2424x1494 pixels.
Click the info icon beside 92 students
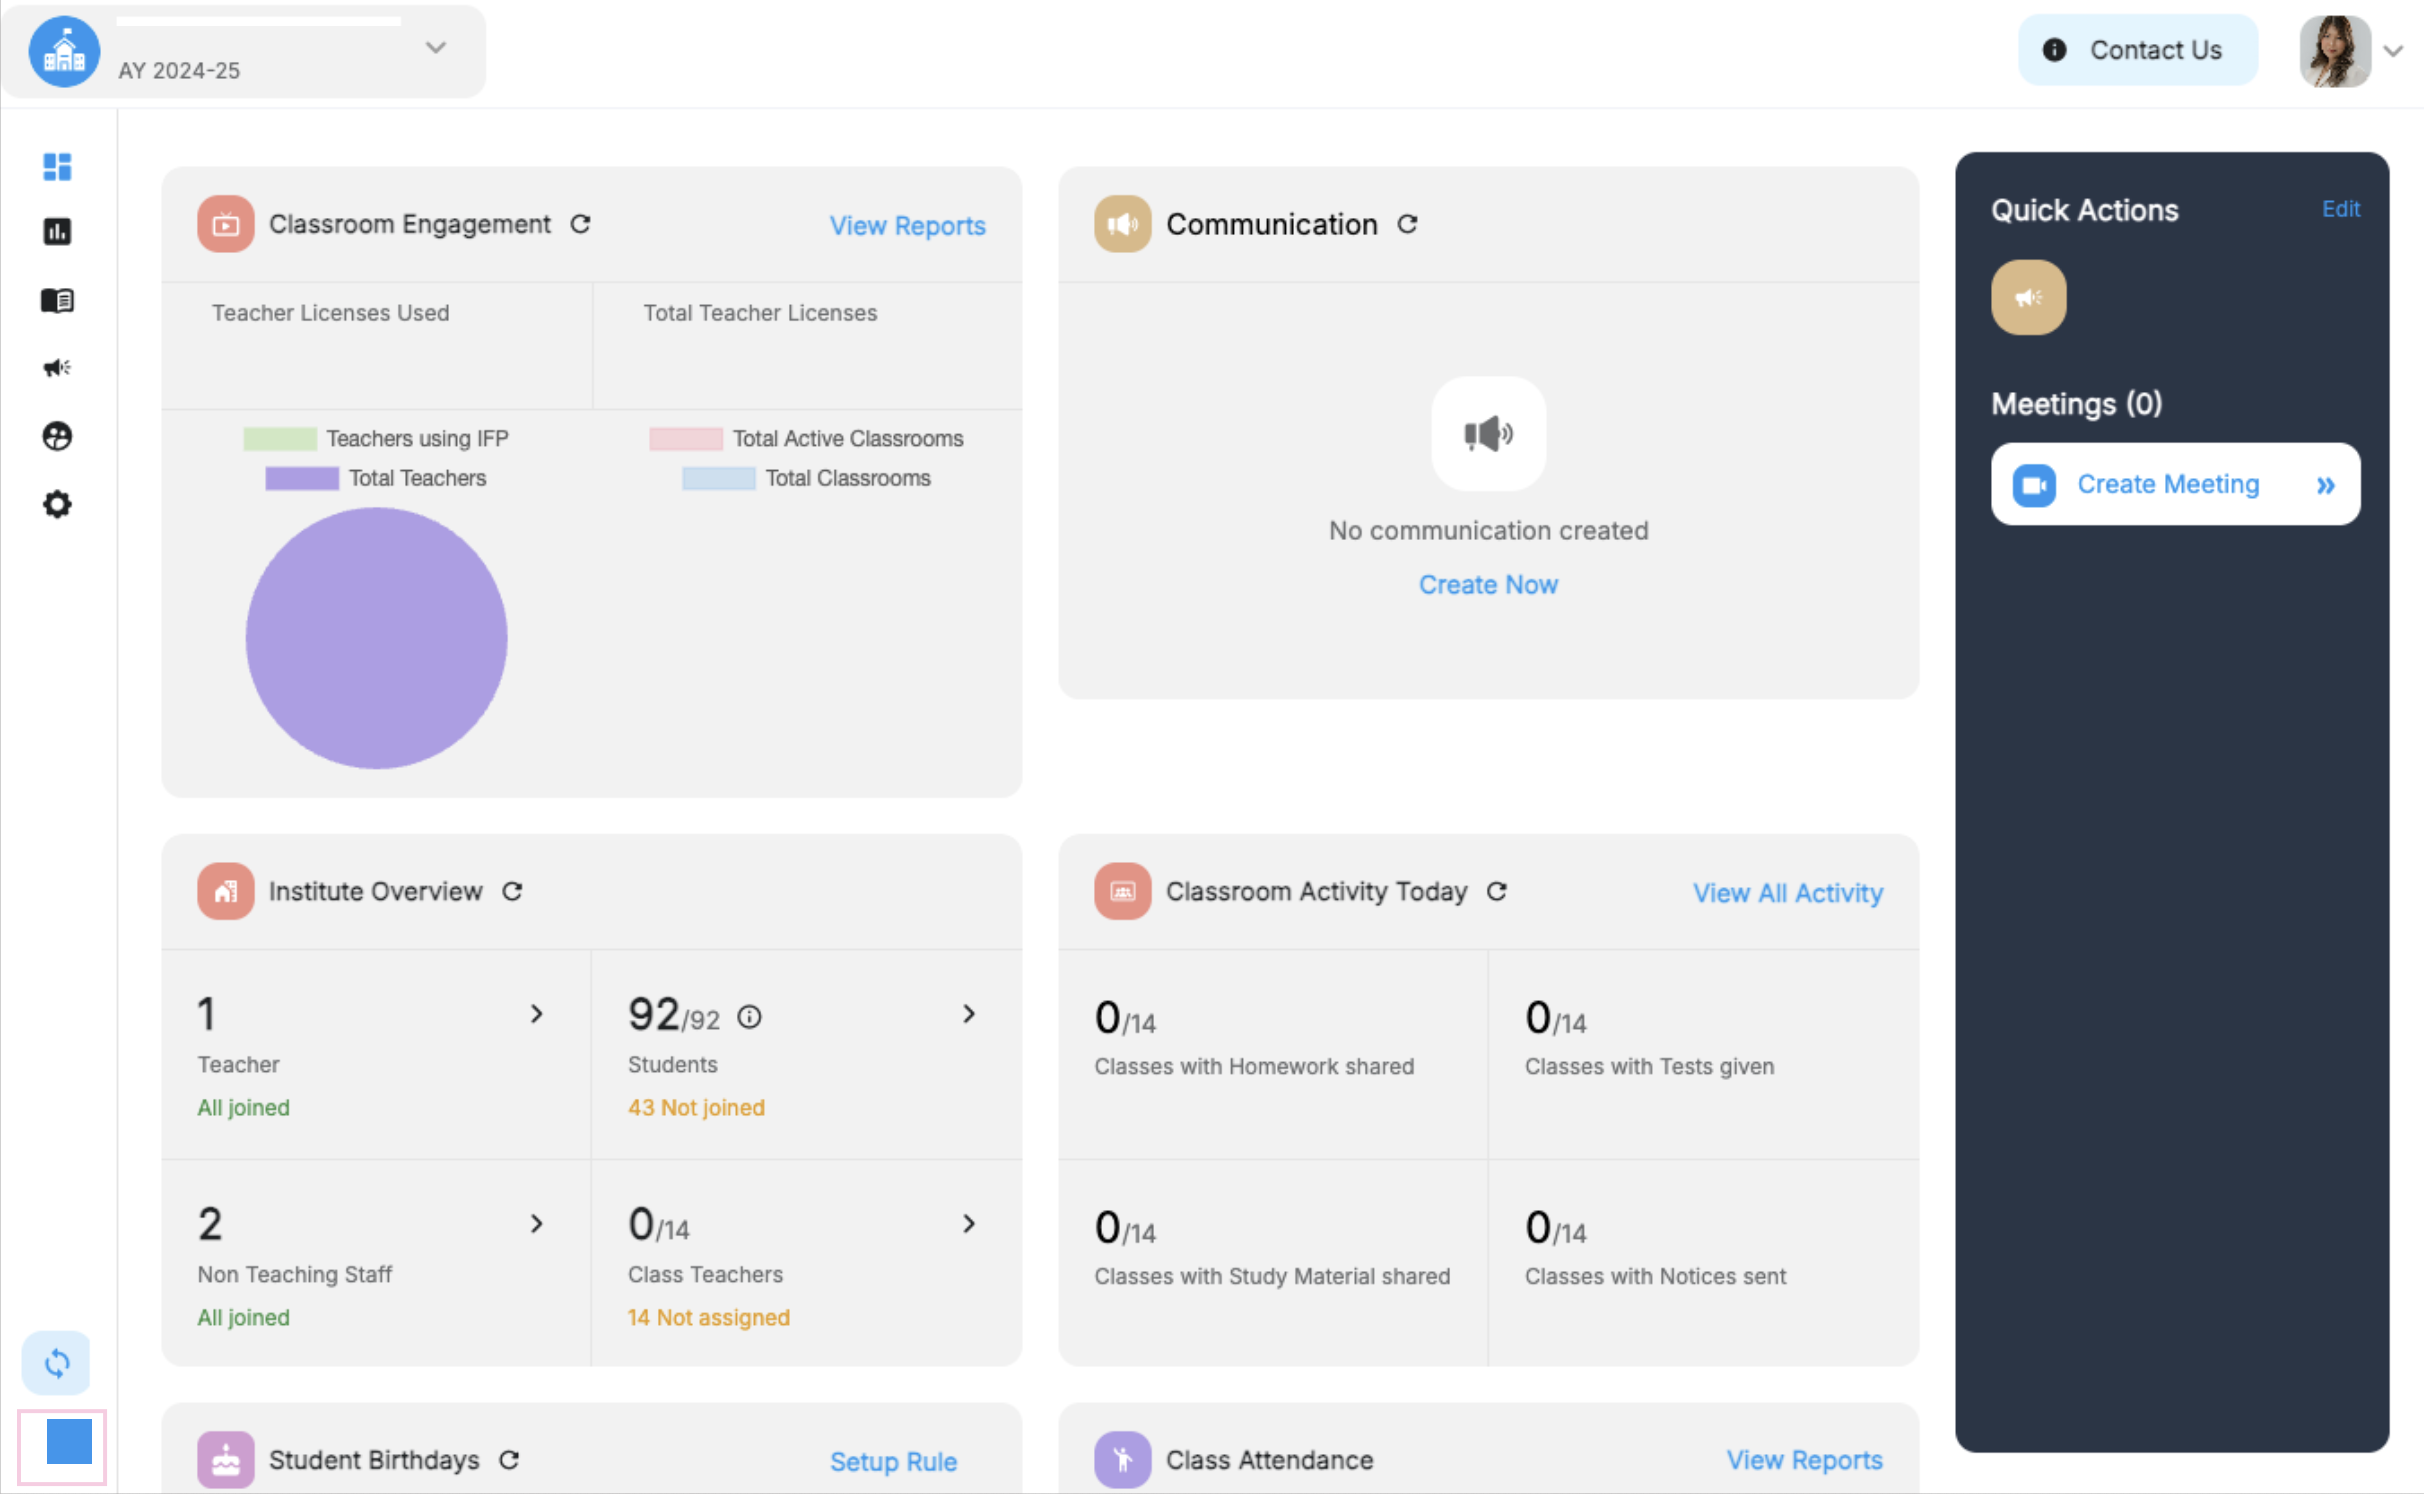[749, 1017]
